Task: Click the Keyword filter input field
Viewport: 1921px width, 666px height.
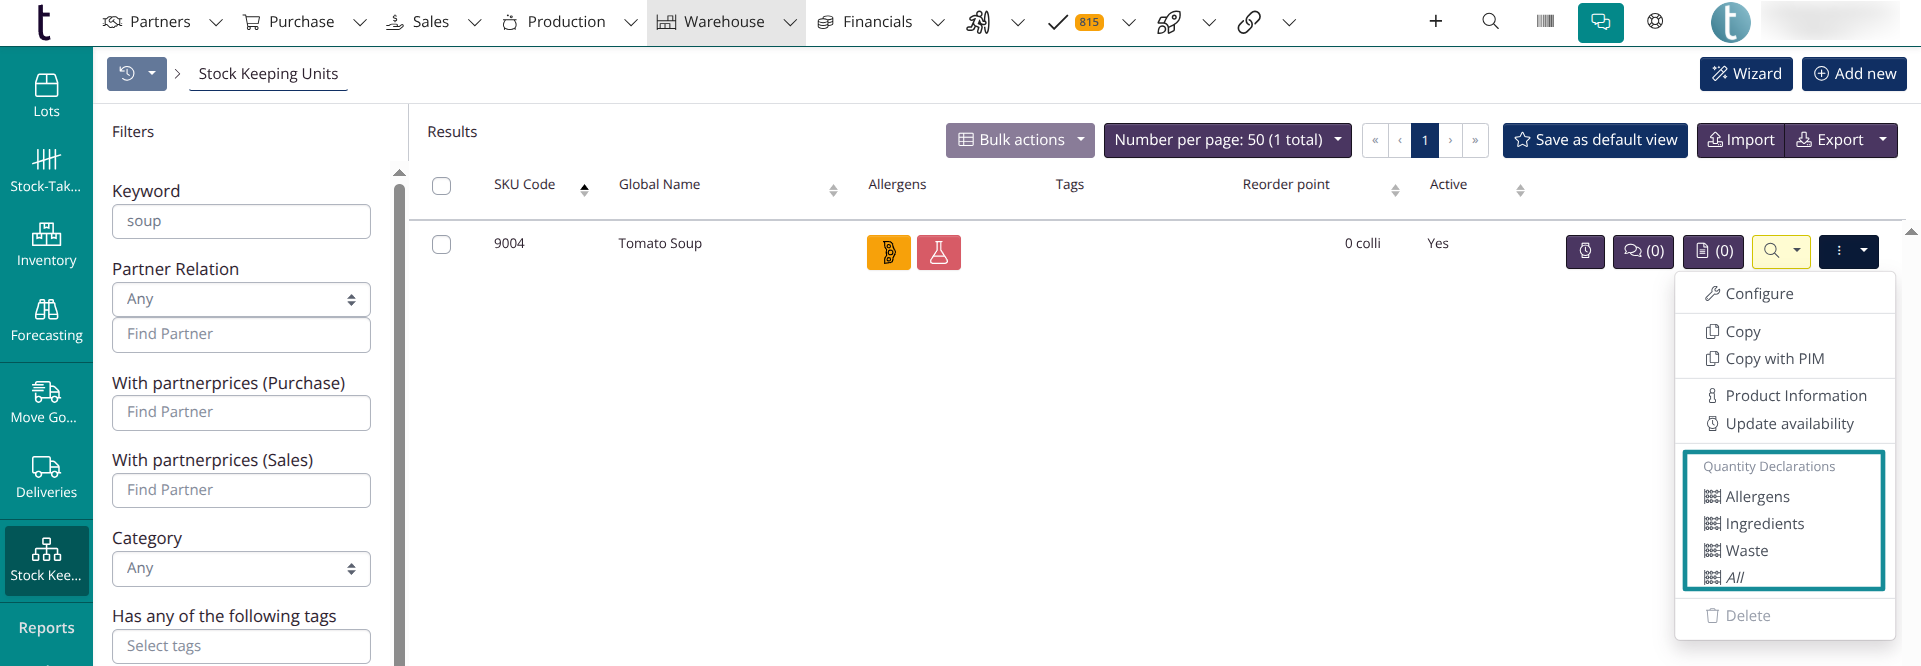Action: tap(241, 222)
